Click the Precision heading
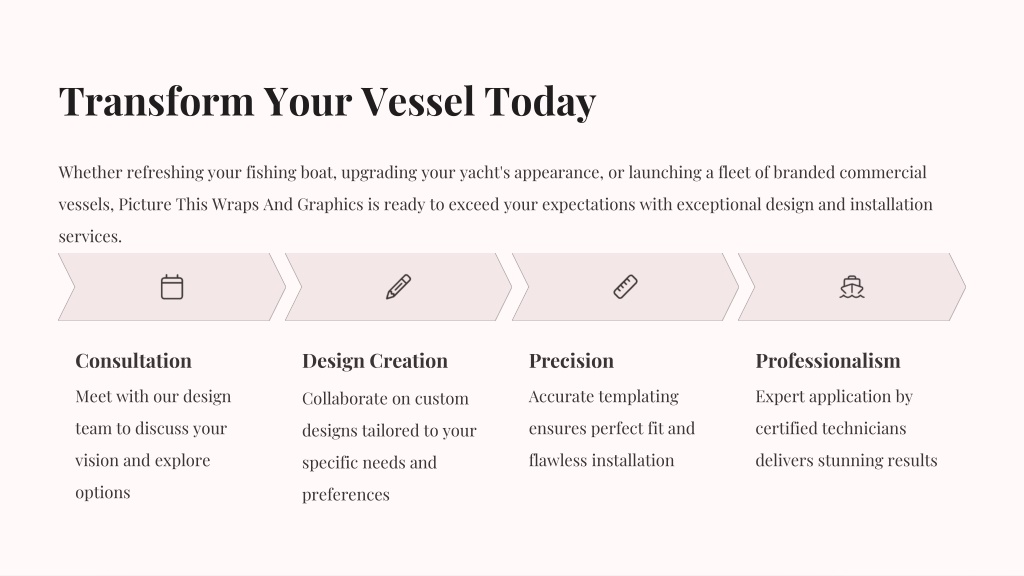The height and width of the screenshot is (576, 1024). pos(571,360)
